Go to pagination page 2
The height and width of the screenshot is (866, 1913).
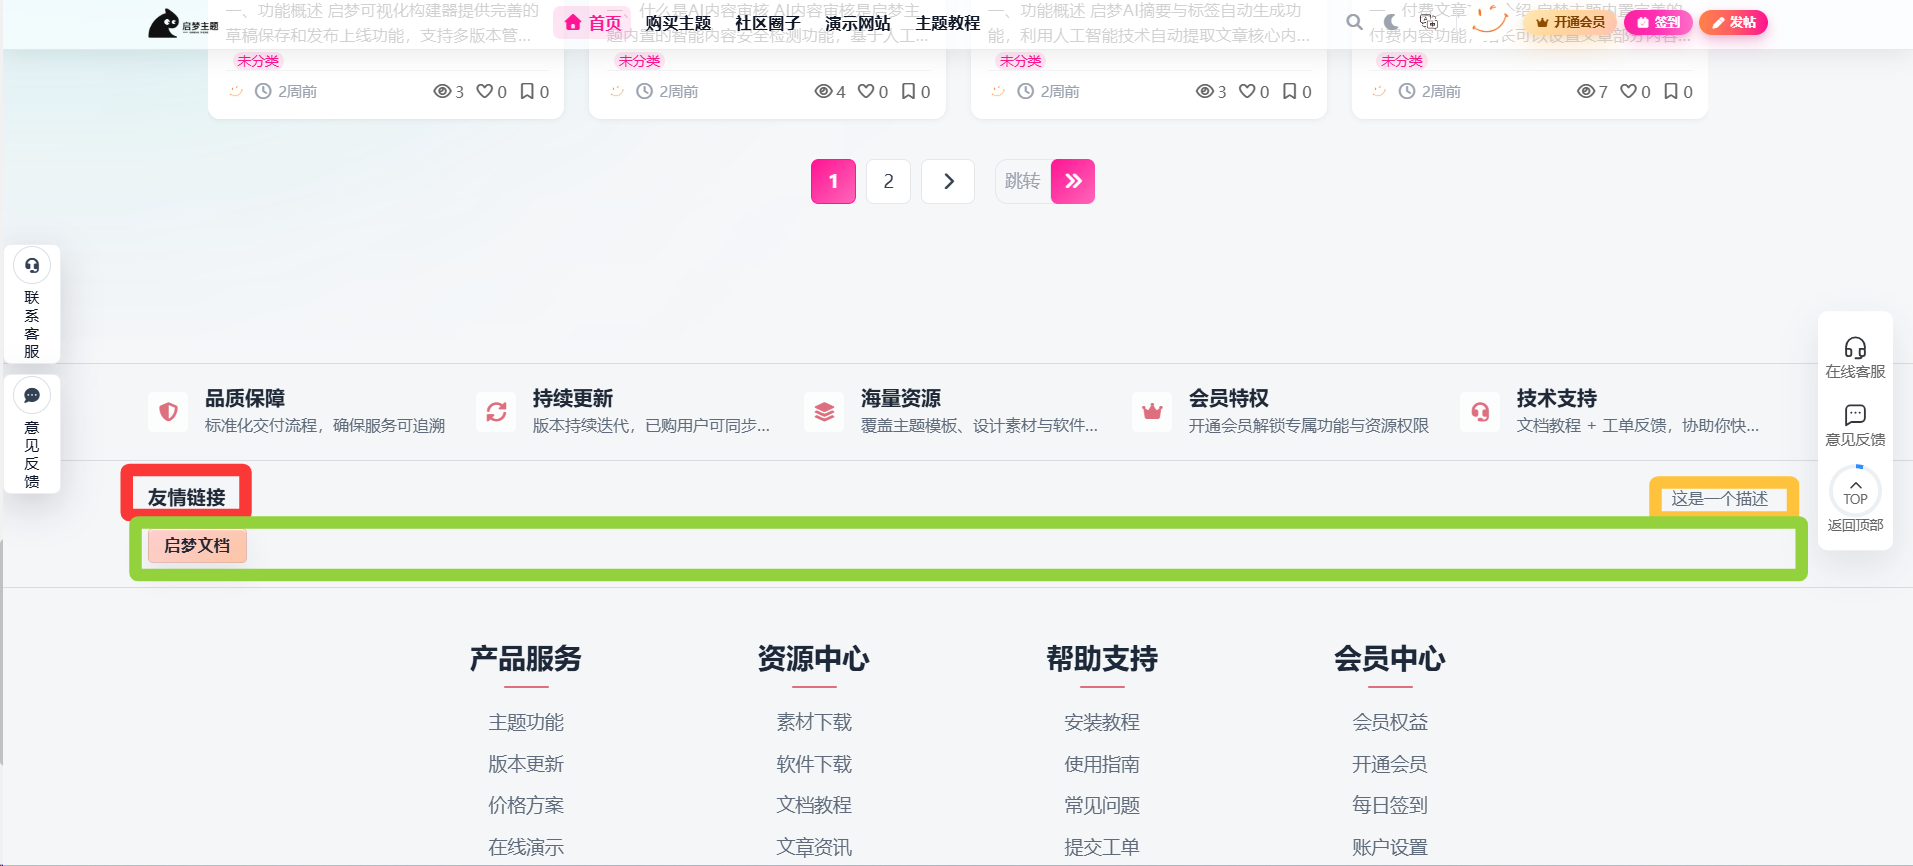888,181
